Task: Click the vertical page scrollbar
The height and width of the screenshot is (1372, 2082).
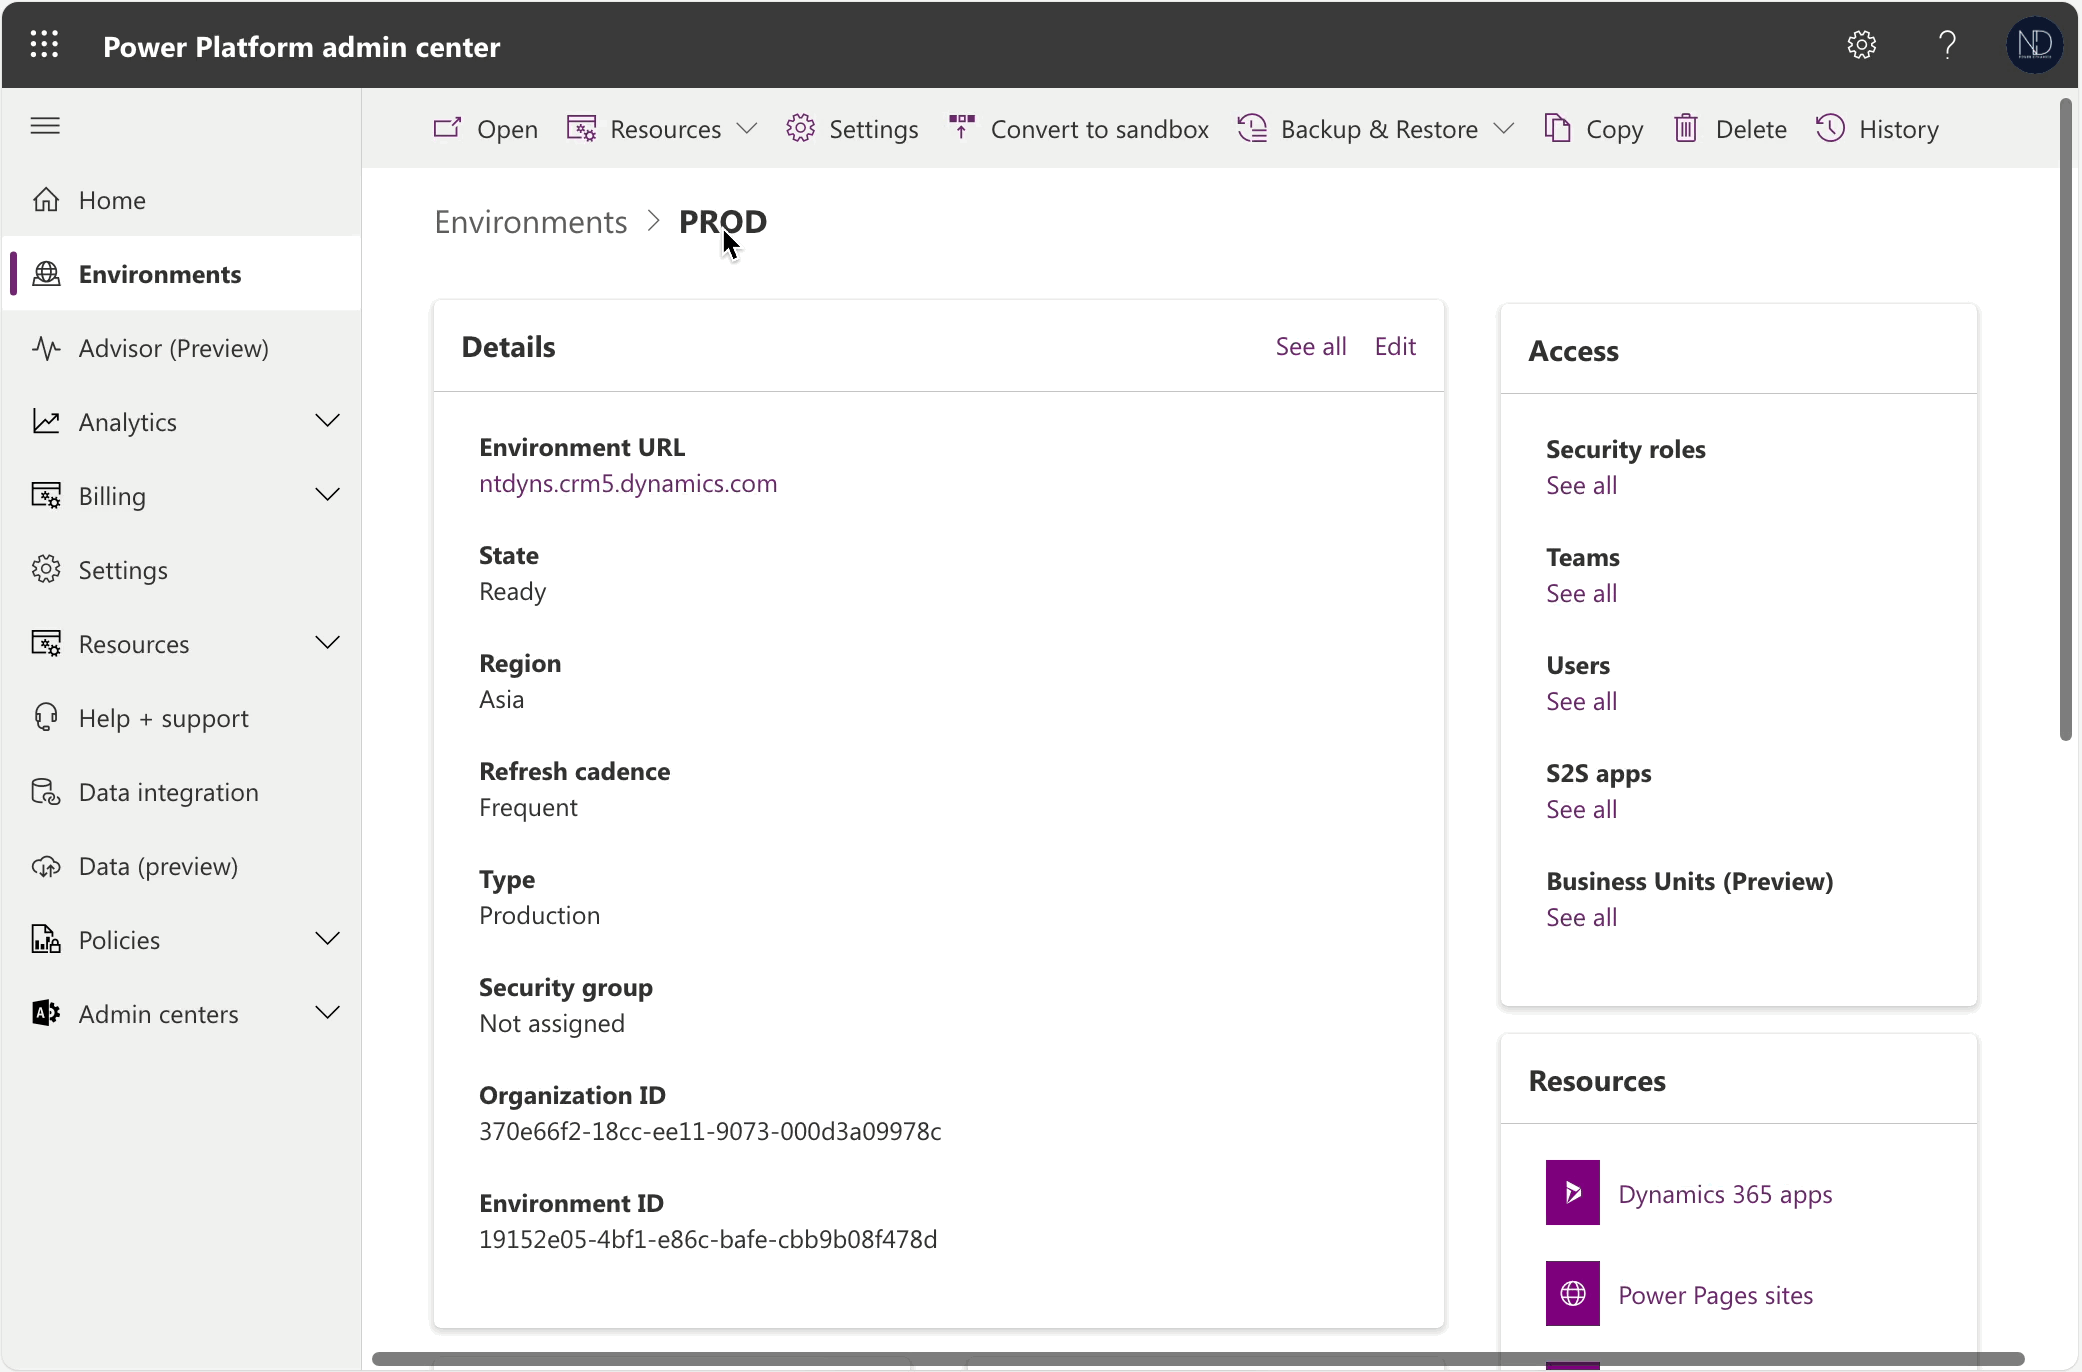Action: (x=2065, y=420)
